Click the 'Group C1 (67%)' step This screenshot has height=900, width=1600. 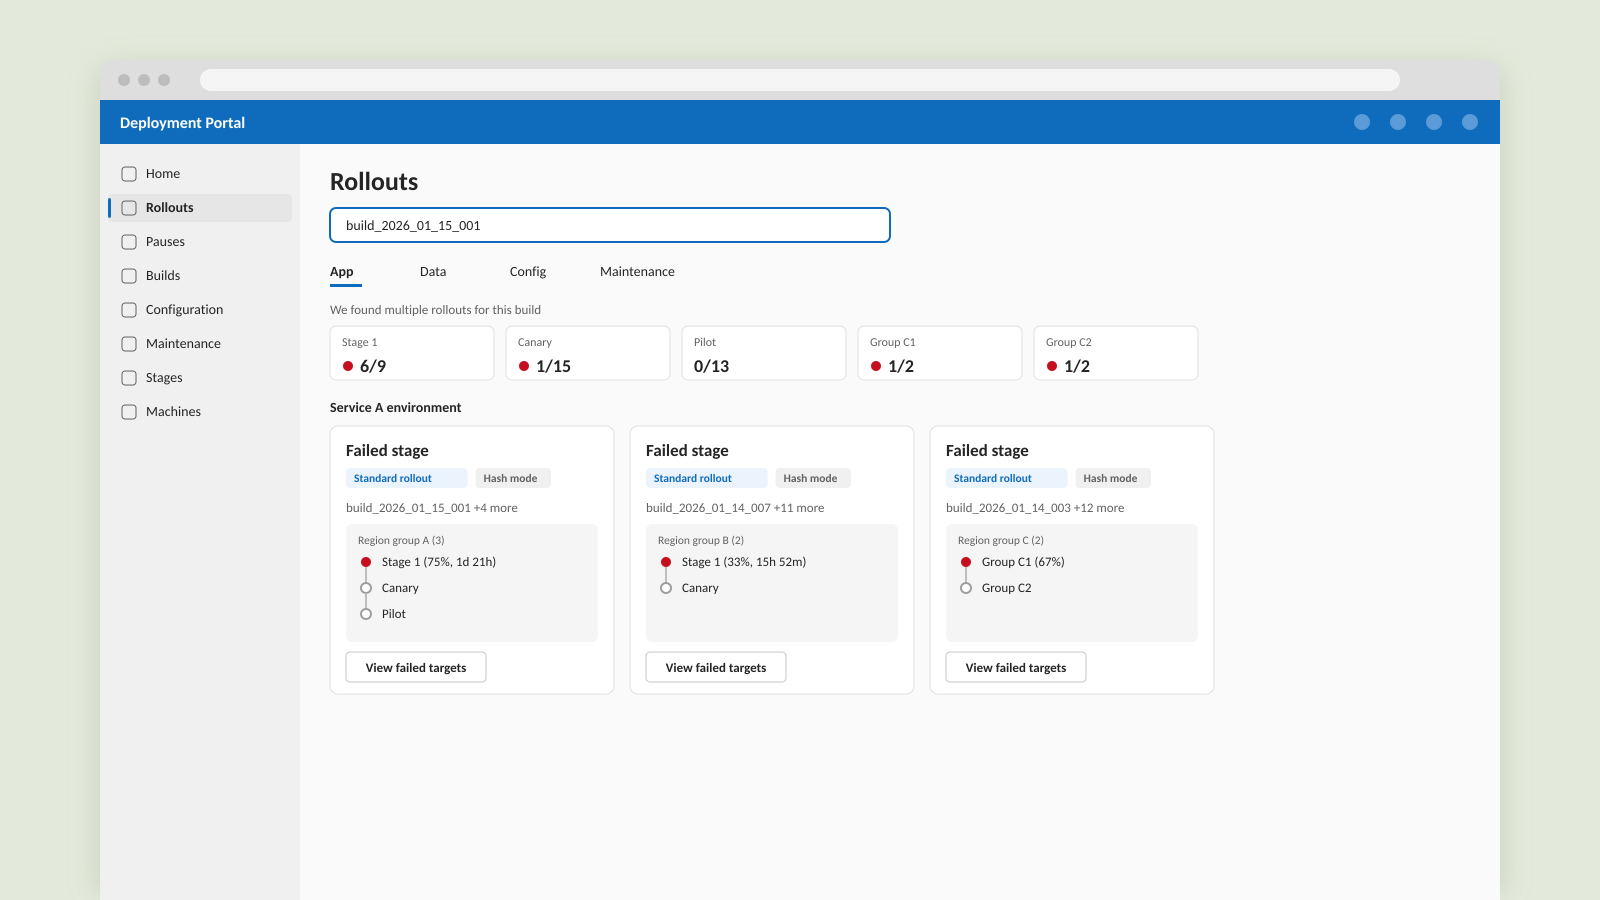[x=1023, y=562]
